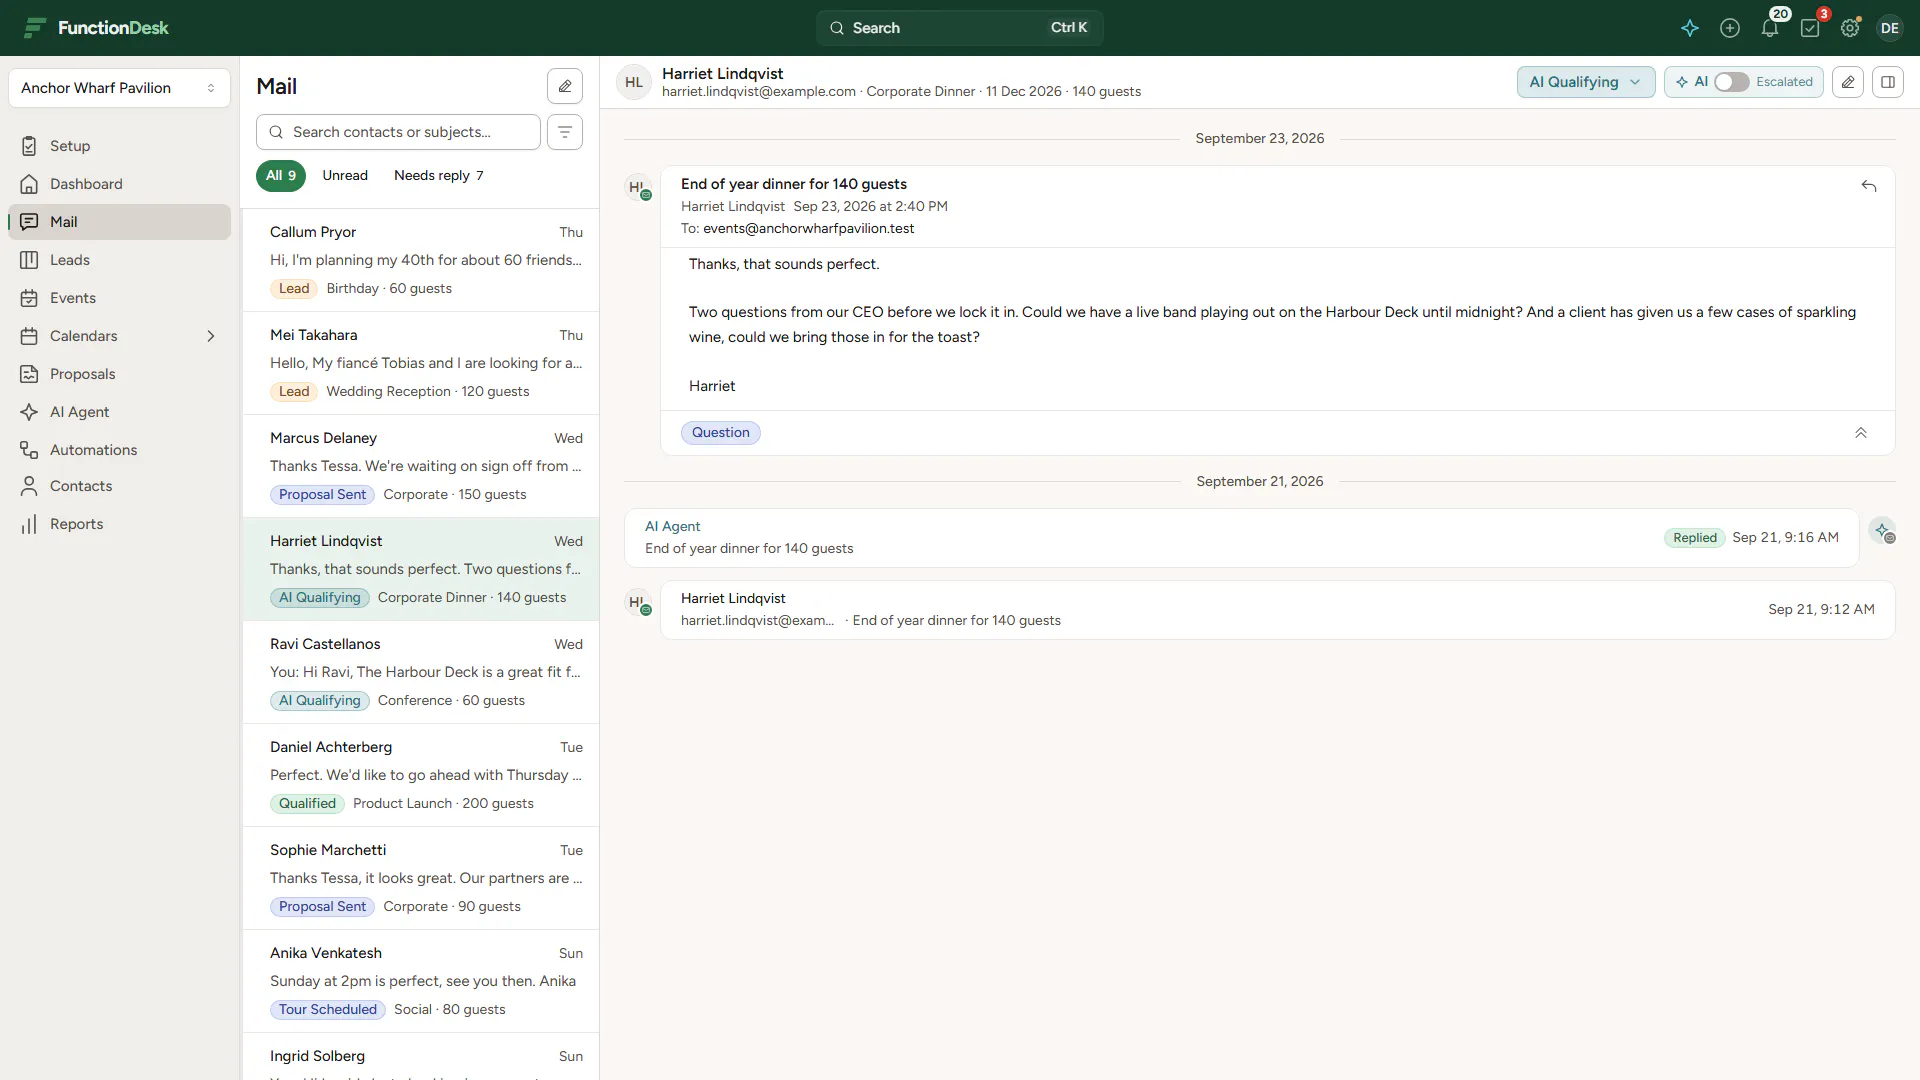Open mail list filter icon
Image resolution: width=1920 pixels, height=1080 pixels.
(565, 132)
